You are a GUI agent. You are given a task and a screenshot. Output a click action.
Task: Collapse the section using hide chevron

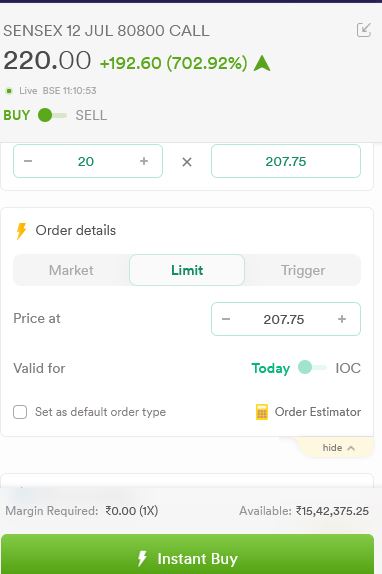351,448
